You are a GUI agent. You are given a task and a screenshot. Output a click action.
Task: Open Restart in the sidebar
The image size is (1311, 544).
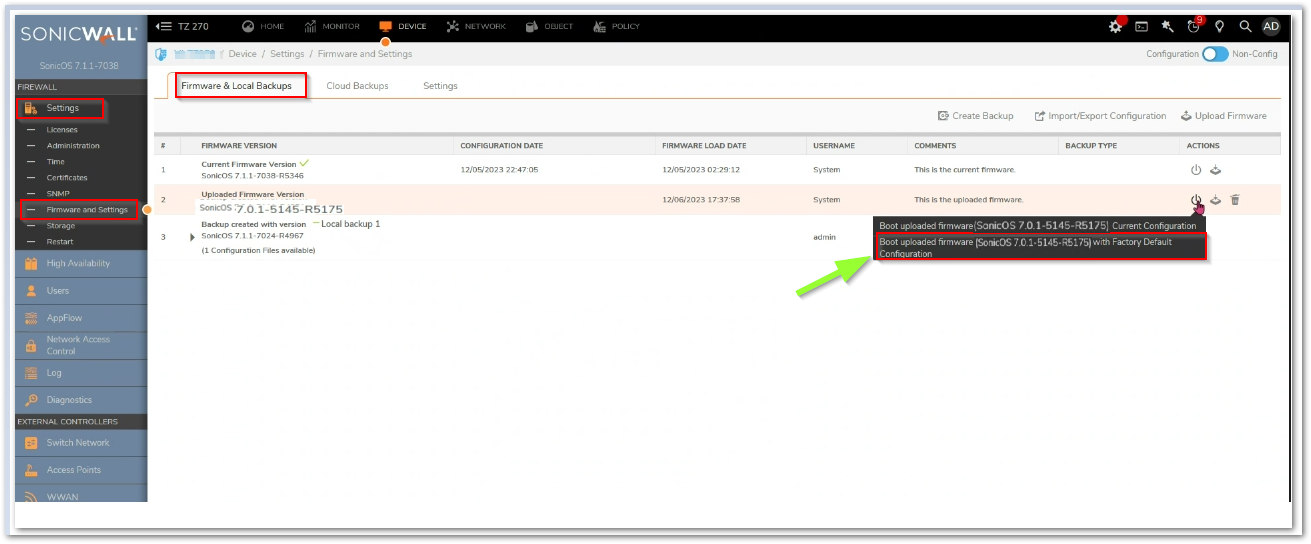coord(60,242)
